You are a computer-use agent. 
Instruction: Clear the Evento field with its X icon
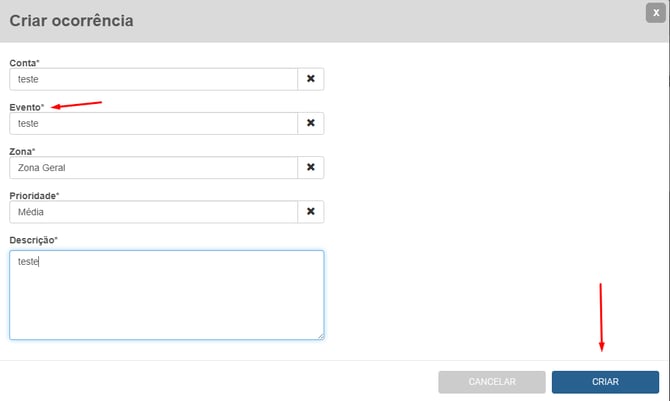[310, 123]
